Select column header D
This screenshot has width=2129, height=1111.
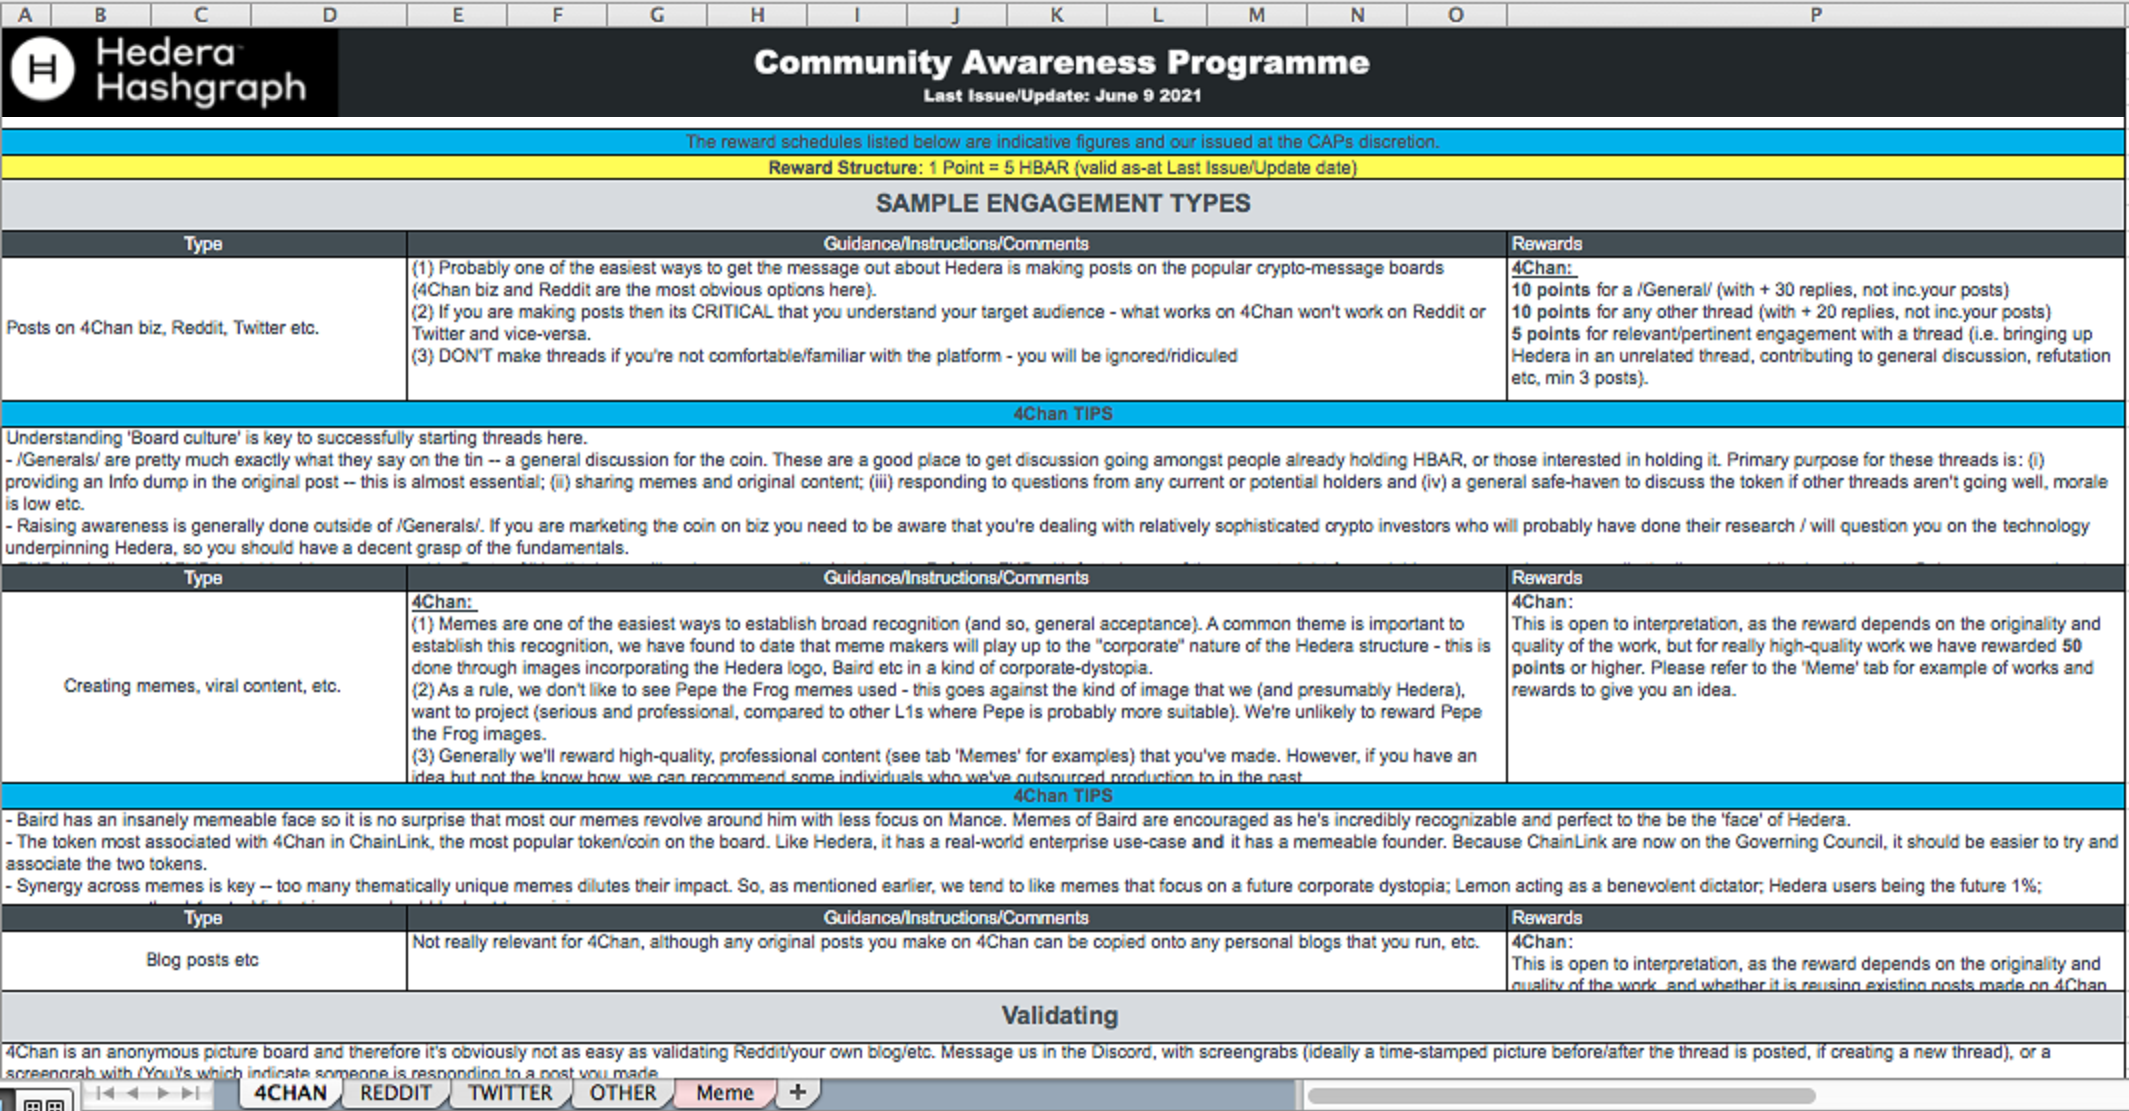329,14
